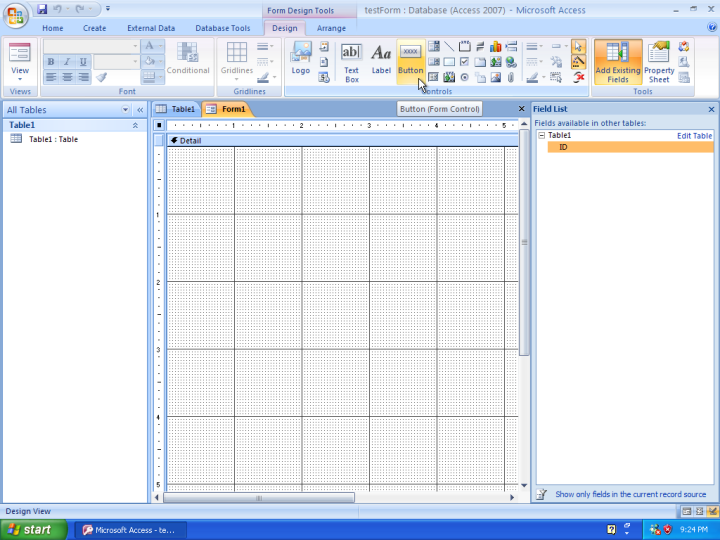The image size is (720, 540).
Task: Click the Select All controls icon
Action: tap(557, 78)
